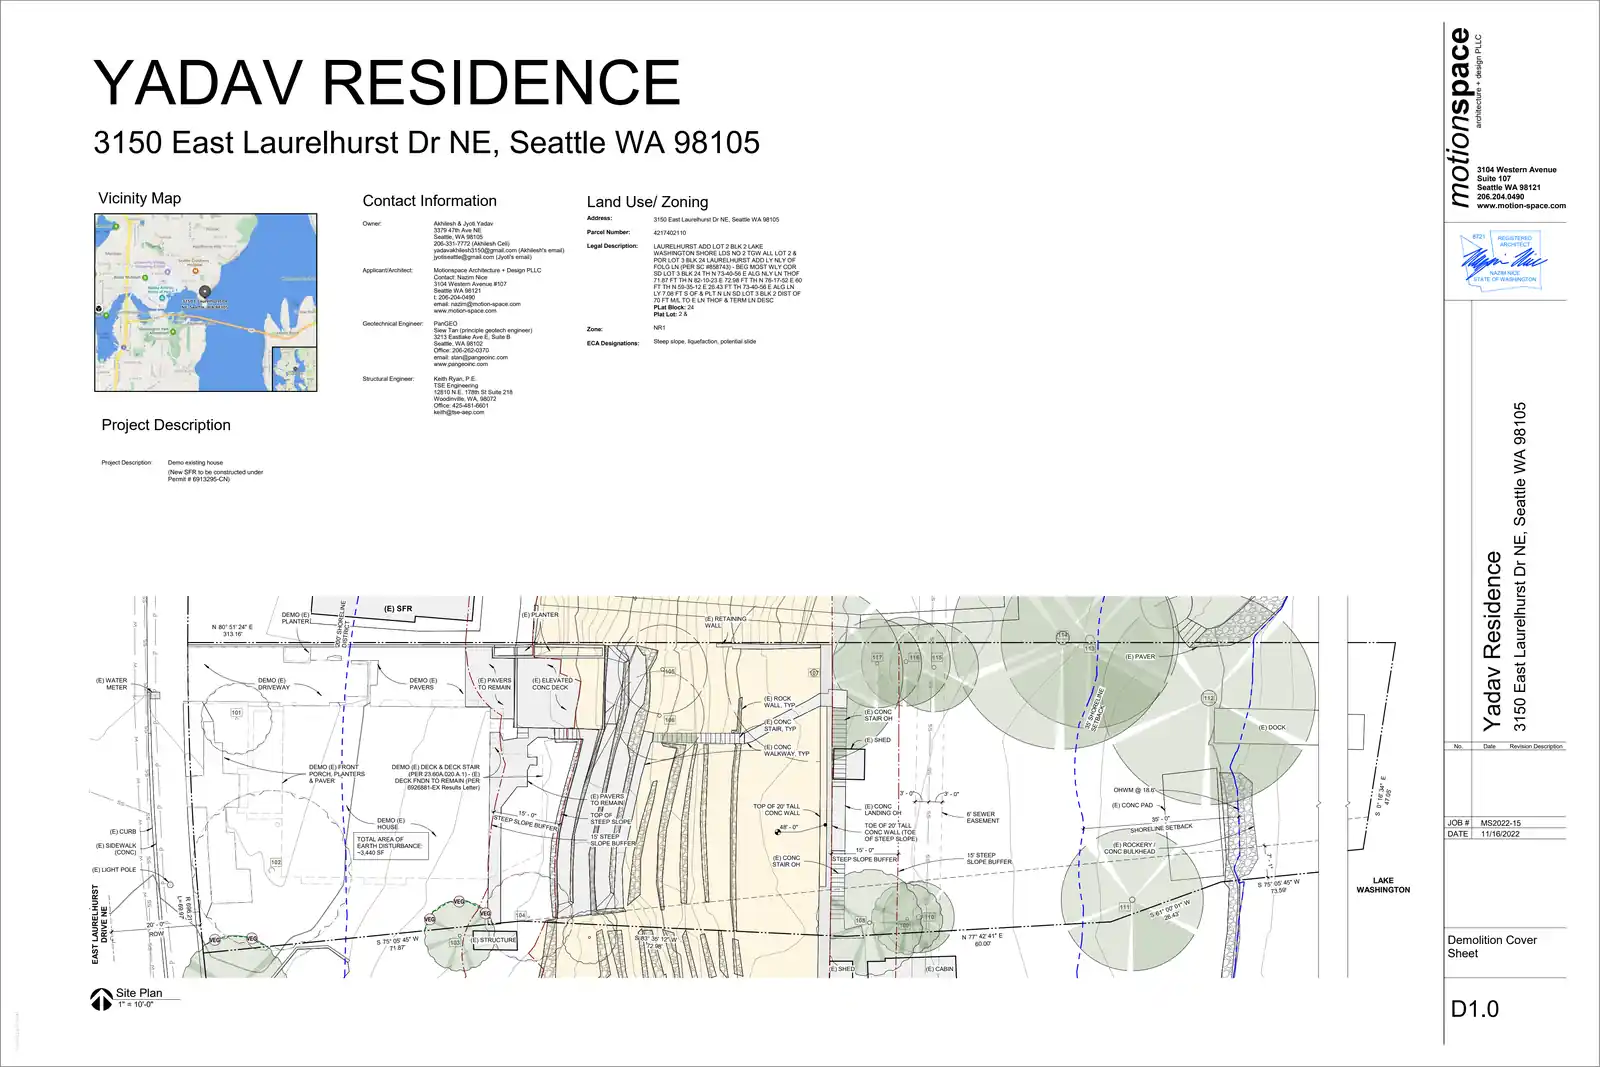The image size is (1600, 1067).
Task: Open the Vicinity Map thumbnail image
Action: (x=205, y=302)
